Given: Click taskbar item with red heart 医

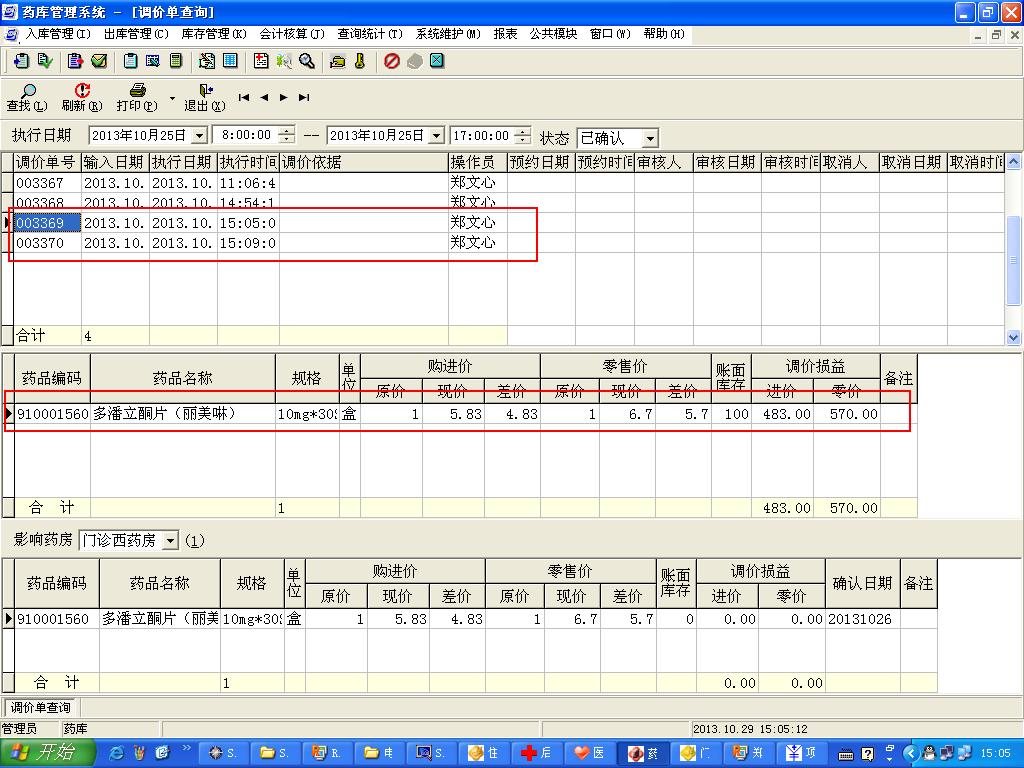Looking at the screenshot, I should (588, 754).
